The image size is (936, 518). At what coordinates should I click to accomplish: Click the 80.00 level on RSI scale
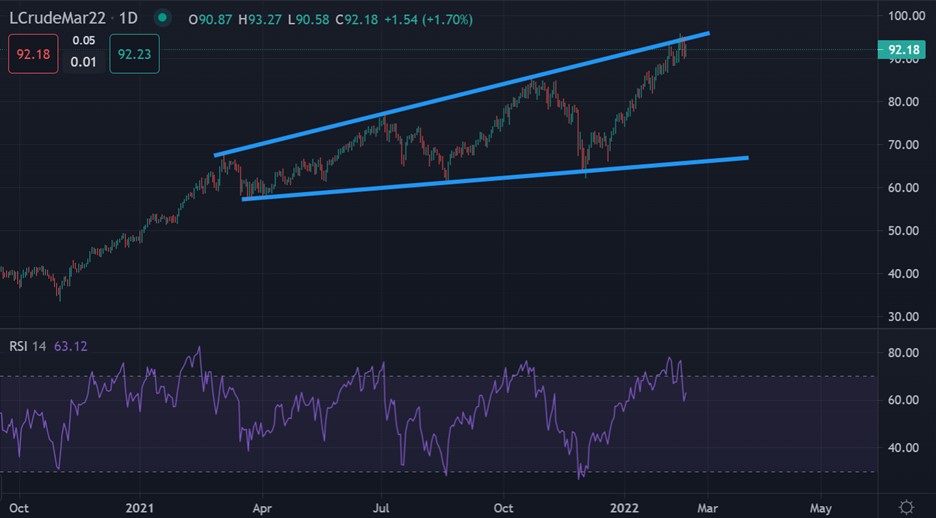pyautogui.click(x=903, y=353)
